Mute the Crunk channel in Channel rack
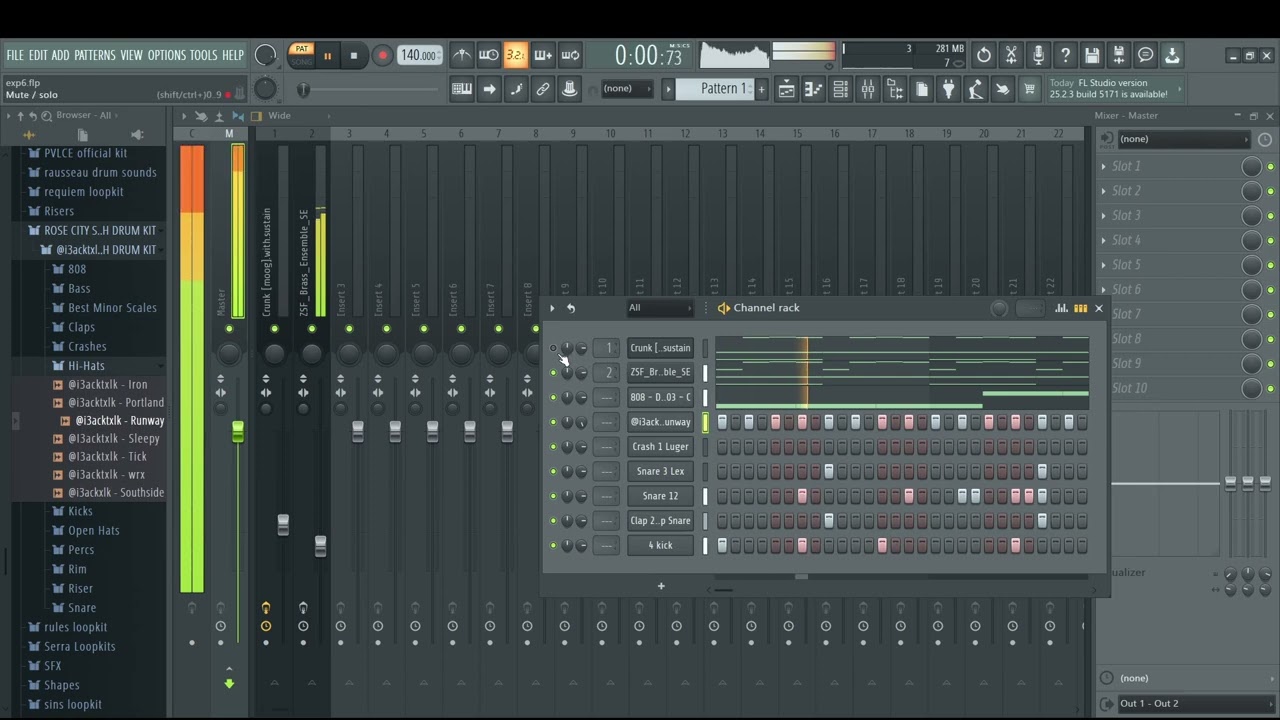 (x=553, y=348)
